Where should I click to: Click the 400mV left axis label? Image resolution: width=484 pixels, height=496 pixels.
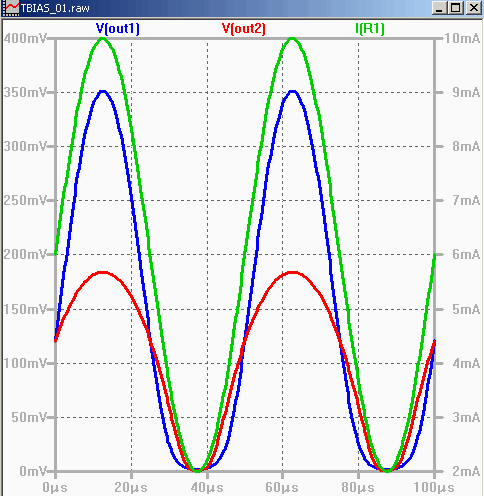coord(25,38)
